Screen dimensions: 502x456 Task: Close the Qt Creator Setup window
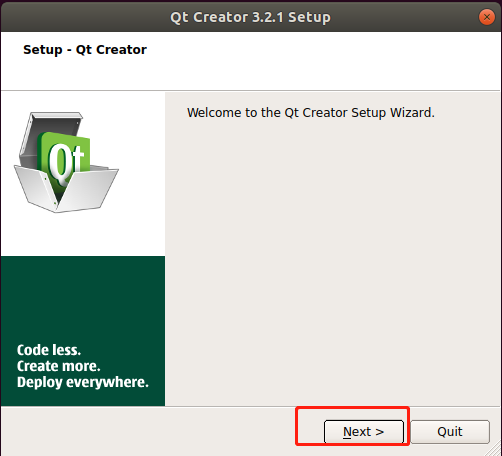487,17
